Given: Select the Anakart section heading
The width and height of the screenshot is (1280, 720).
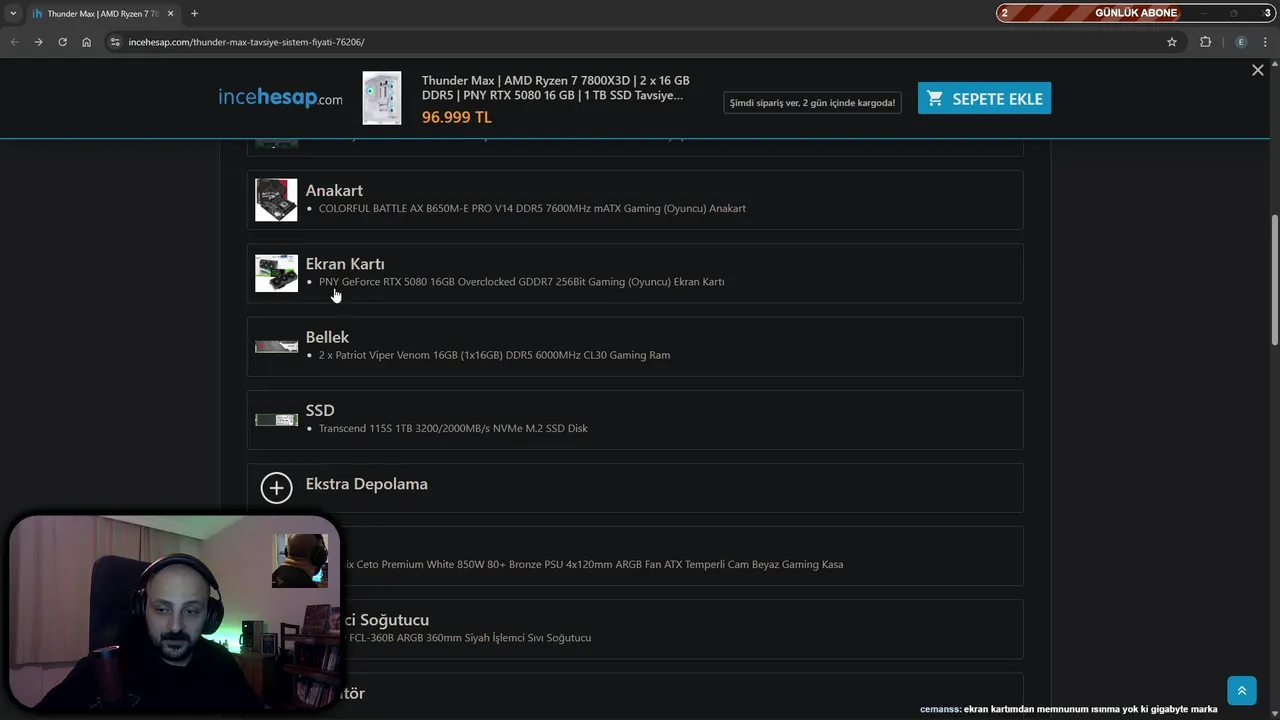Looking at the screenshot, I should (334, 190).
